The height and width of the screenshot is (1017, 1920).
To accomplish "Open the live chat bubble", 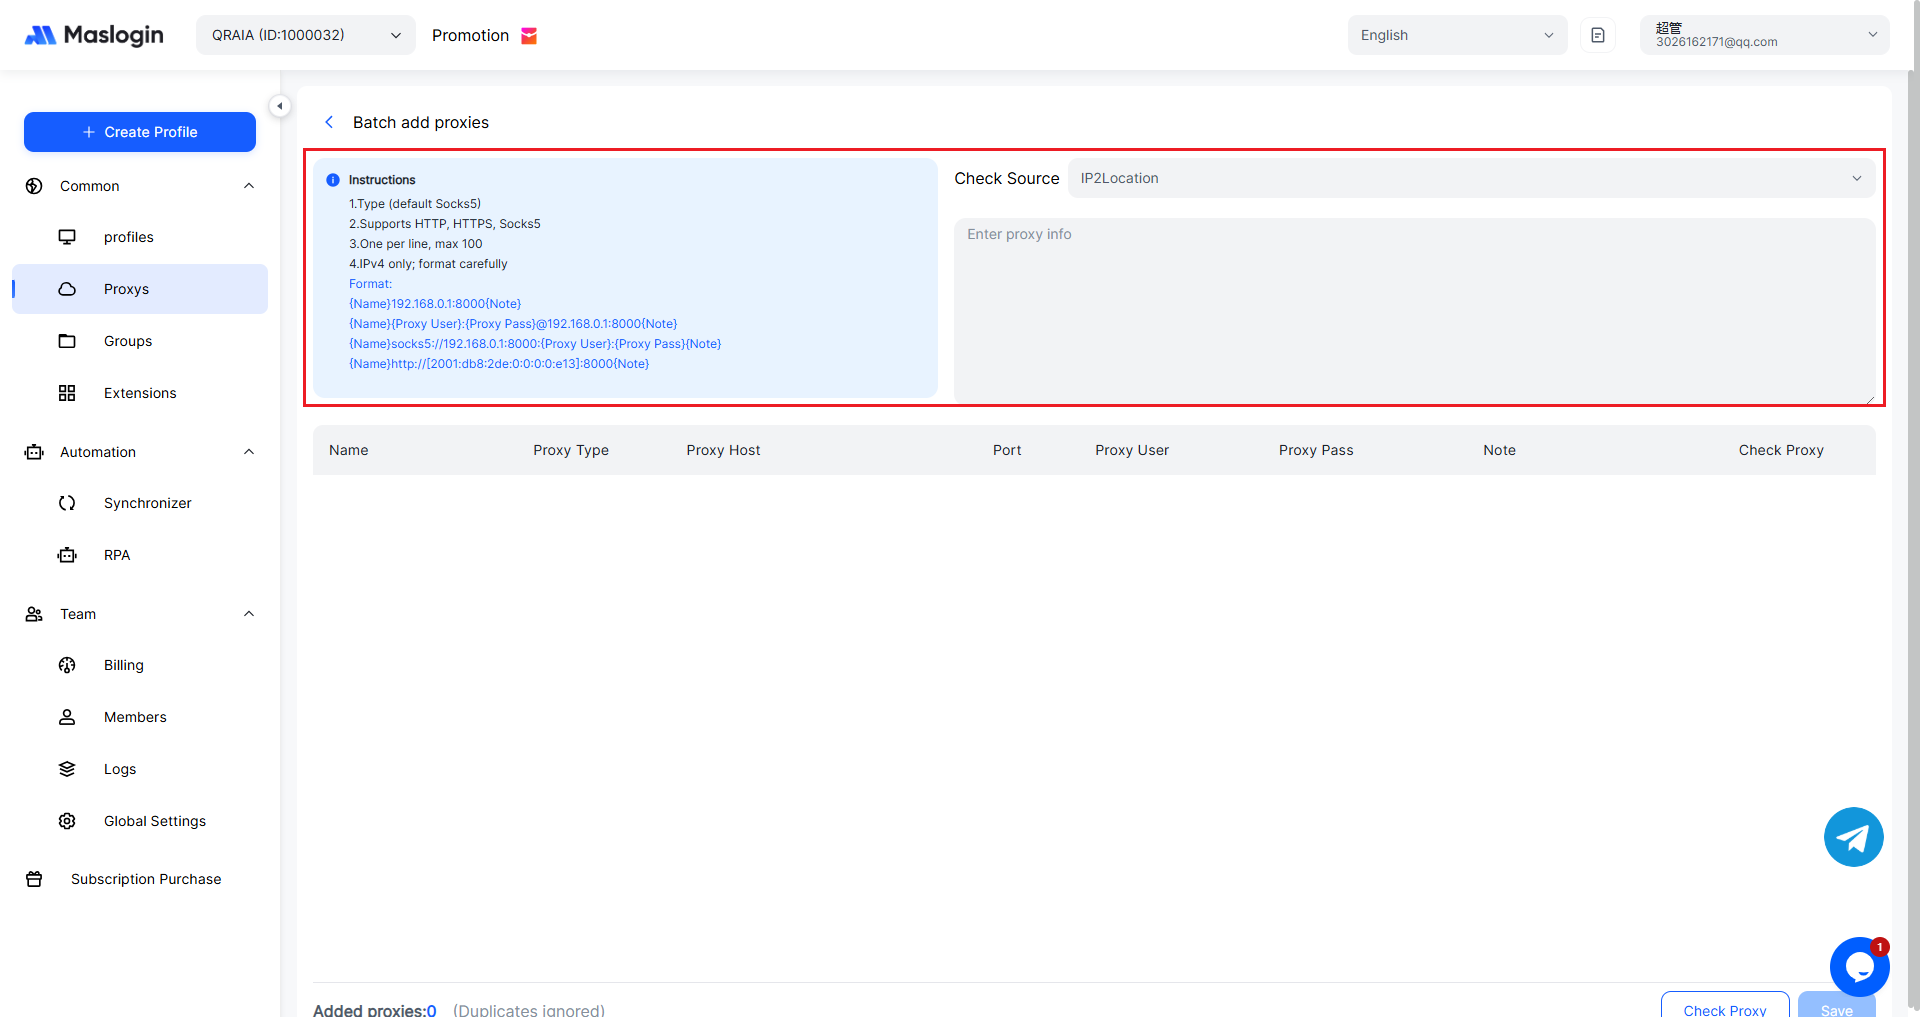I will pyautogui.click(x=1858, y=966).
